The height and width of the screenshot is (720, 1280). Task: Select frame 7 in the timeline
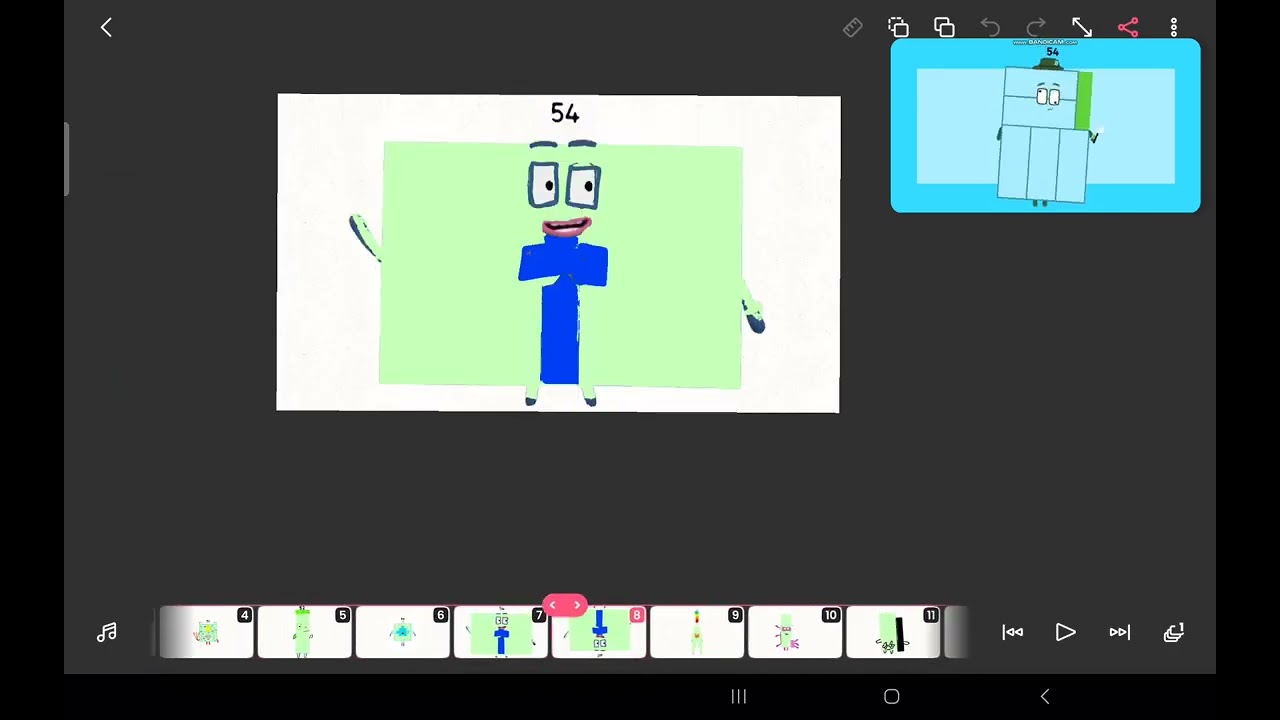[x=501, y=632]
